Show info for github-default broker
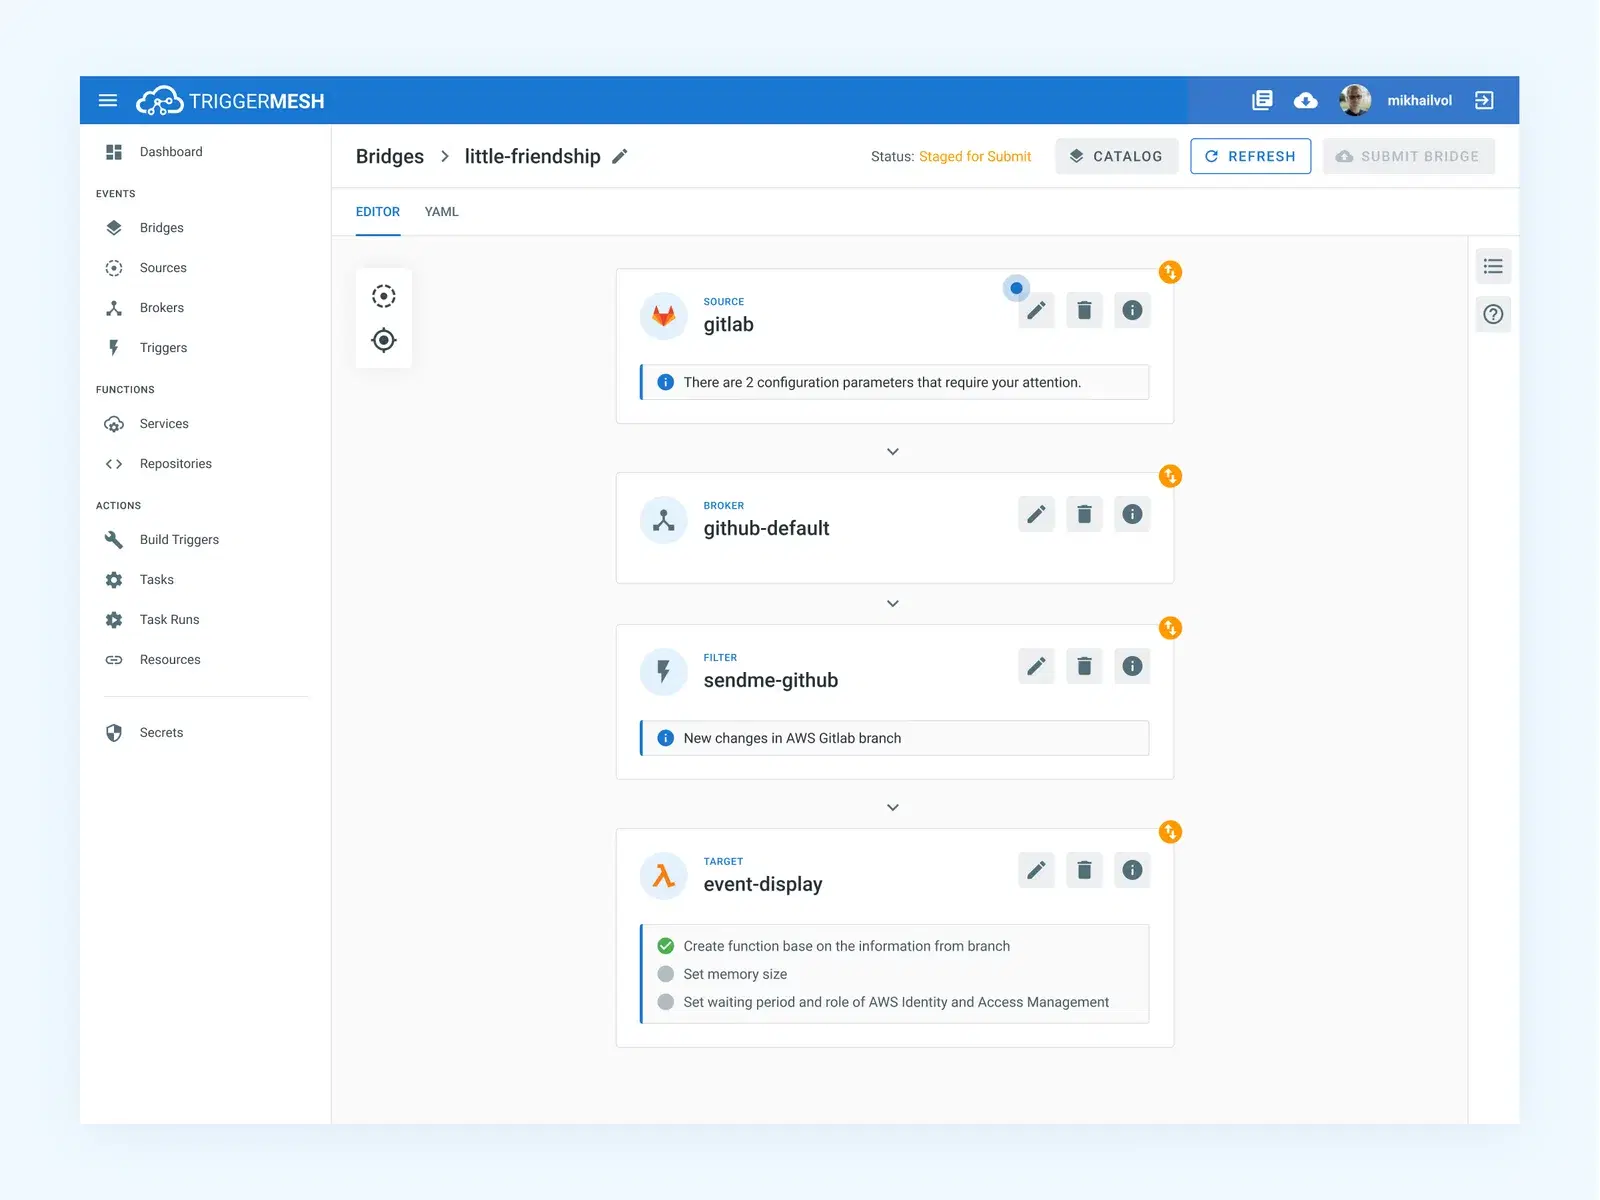This screenshot has width=1600, height=1200. point(1132,514)
